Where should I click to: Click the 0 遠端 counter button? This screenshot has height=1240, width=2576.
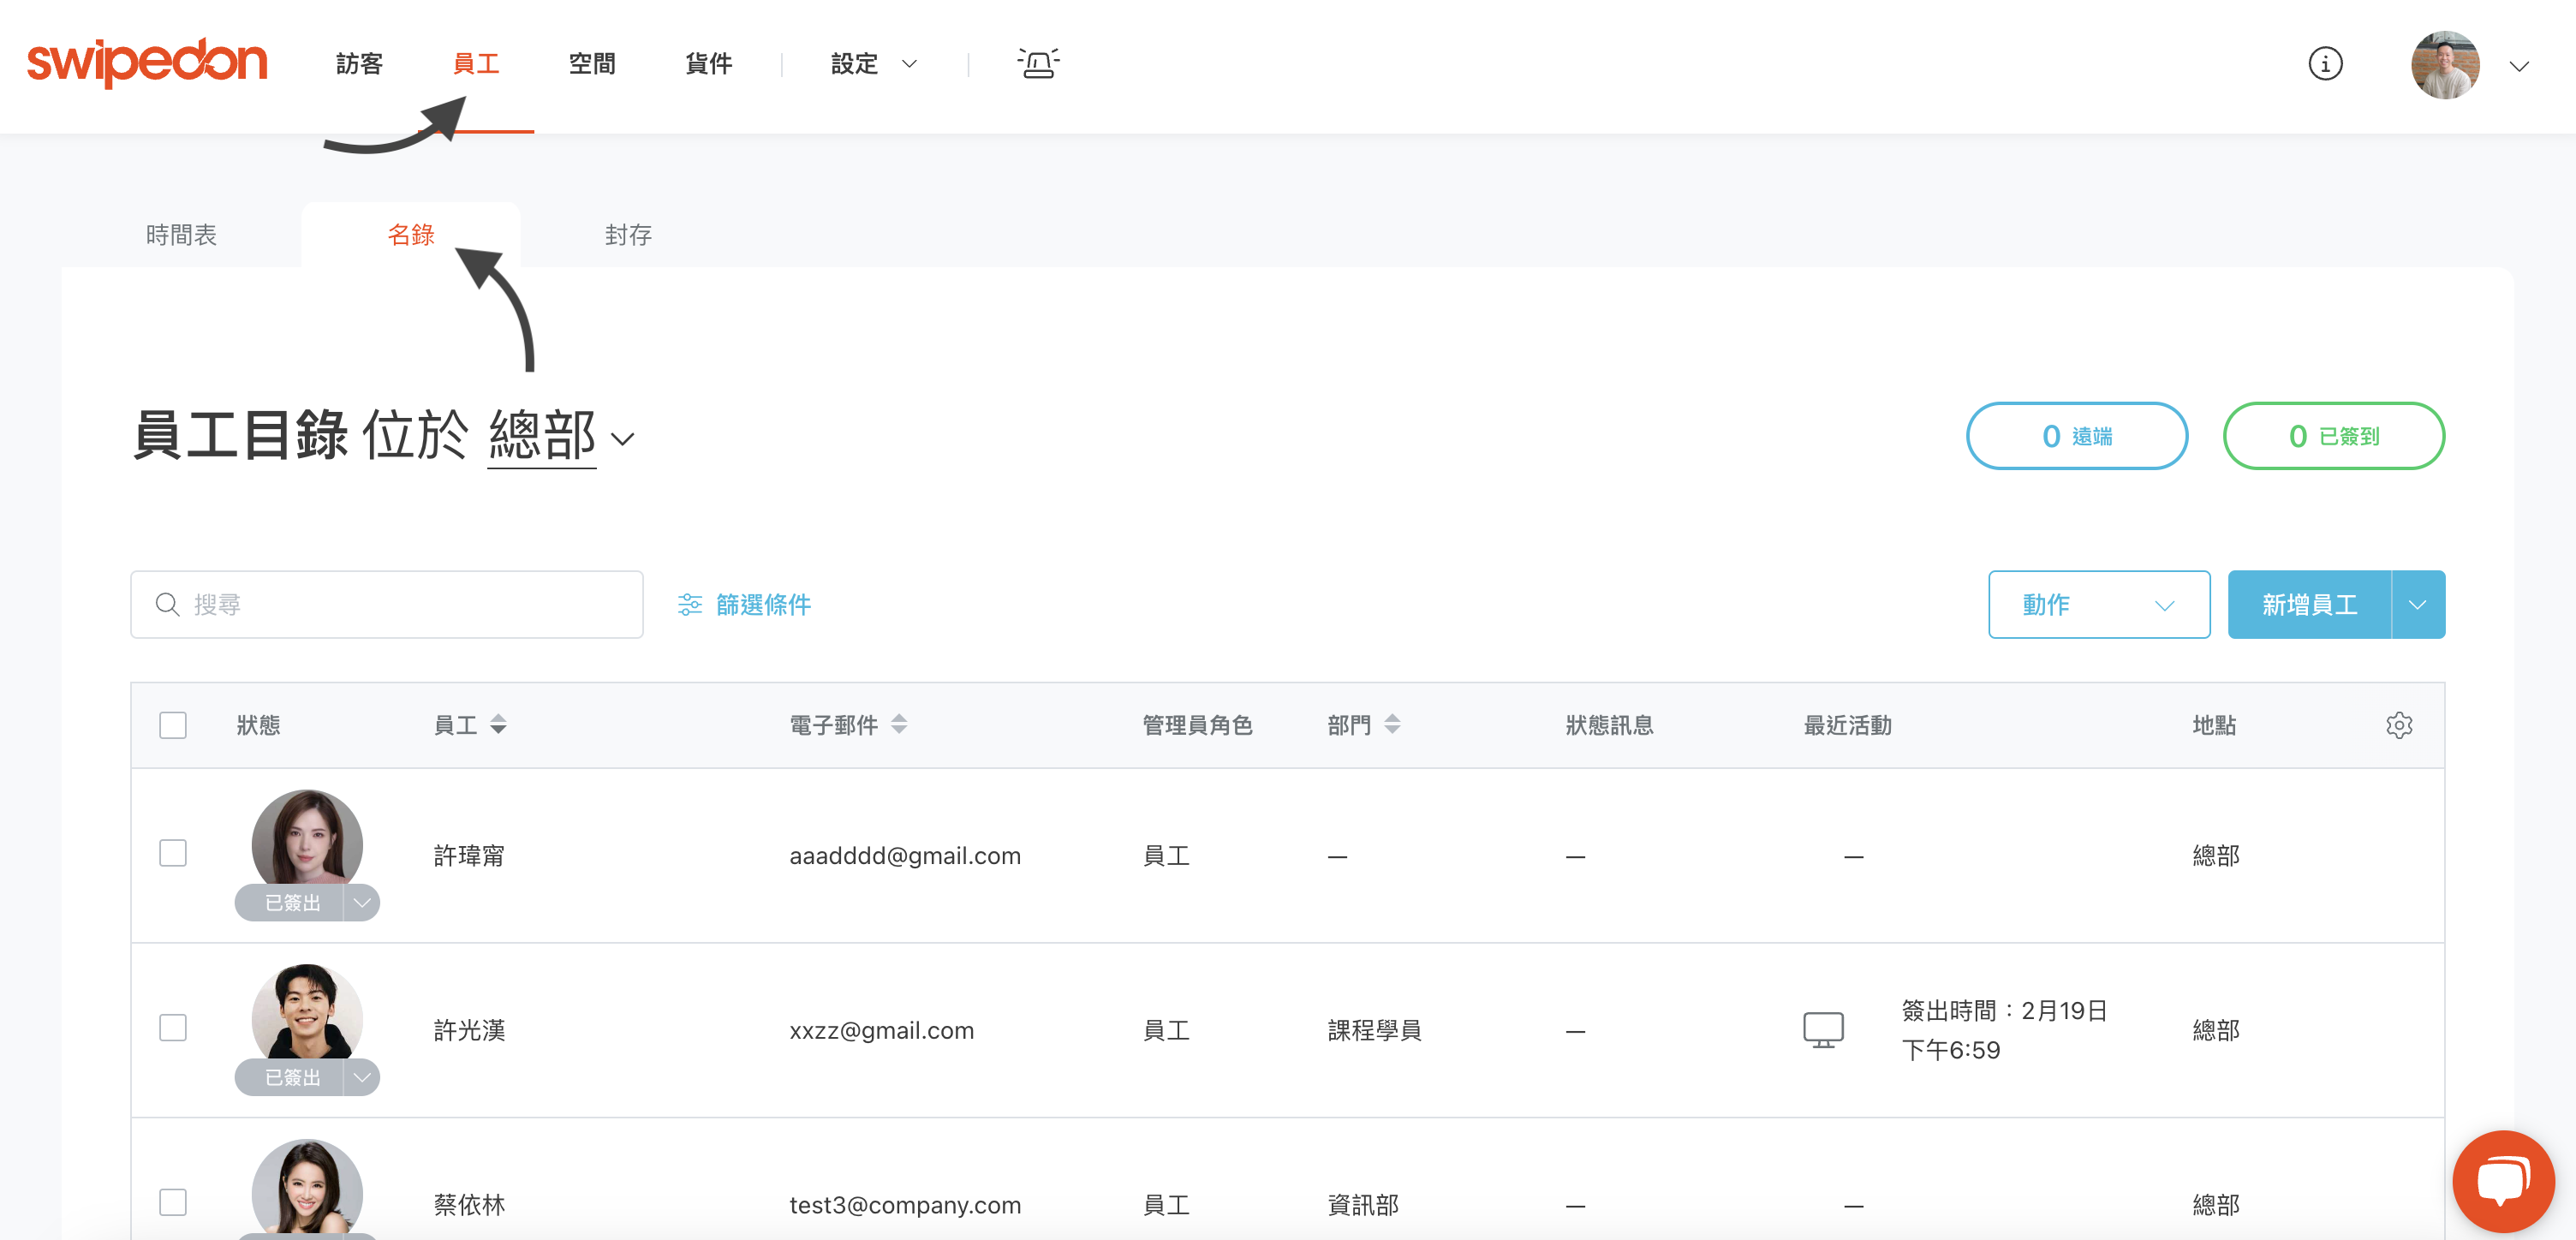click(2077, 436)
